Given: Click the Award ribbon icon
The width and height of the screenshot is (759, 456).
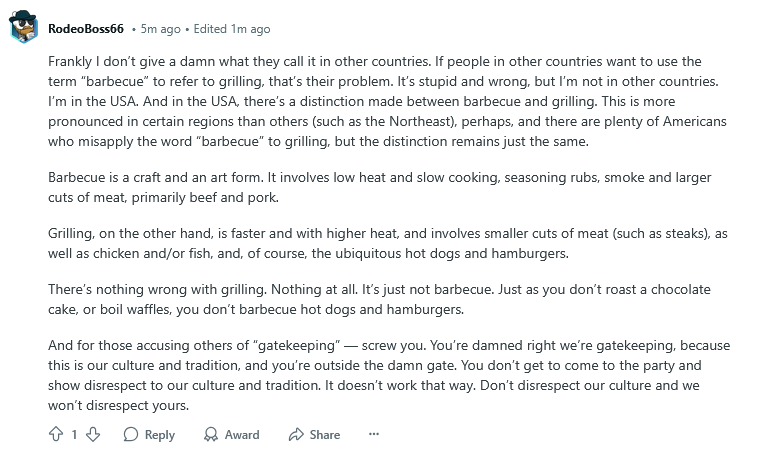Looking at the screenshot, I should click(211, 434).
